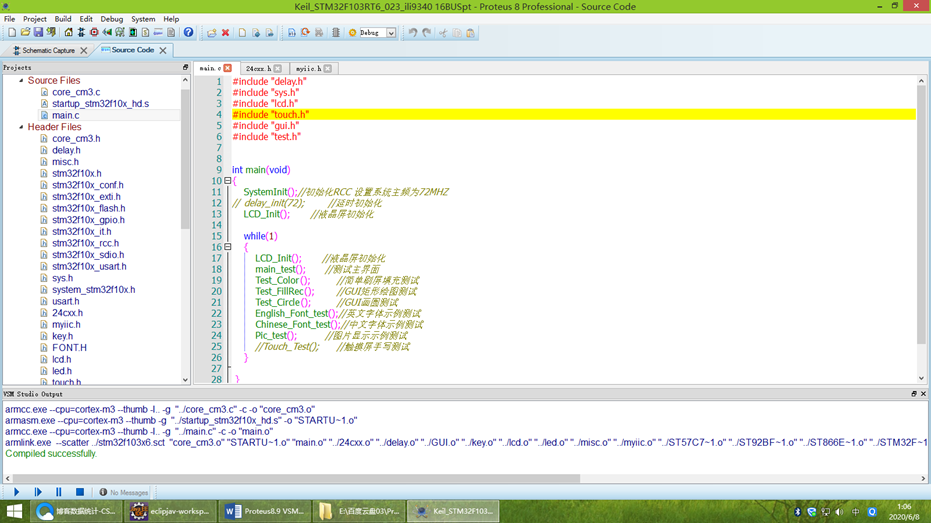The image size is (931, 524).
Task: Select FONT.H in Header Files
Action: coord(69,348)
